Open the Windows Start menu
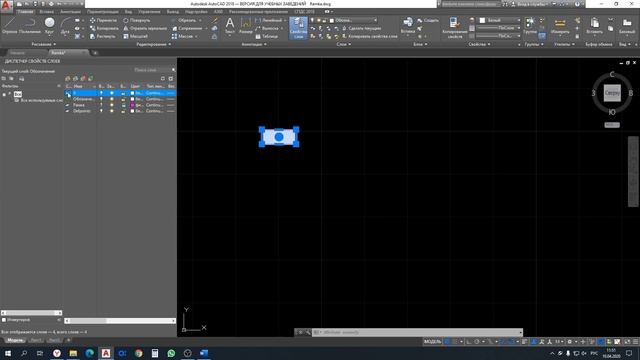Image resolution: width=640 pixels, height=360 pixels. (x=8, y=353)
